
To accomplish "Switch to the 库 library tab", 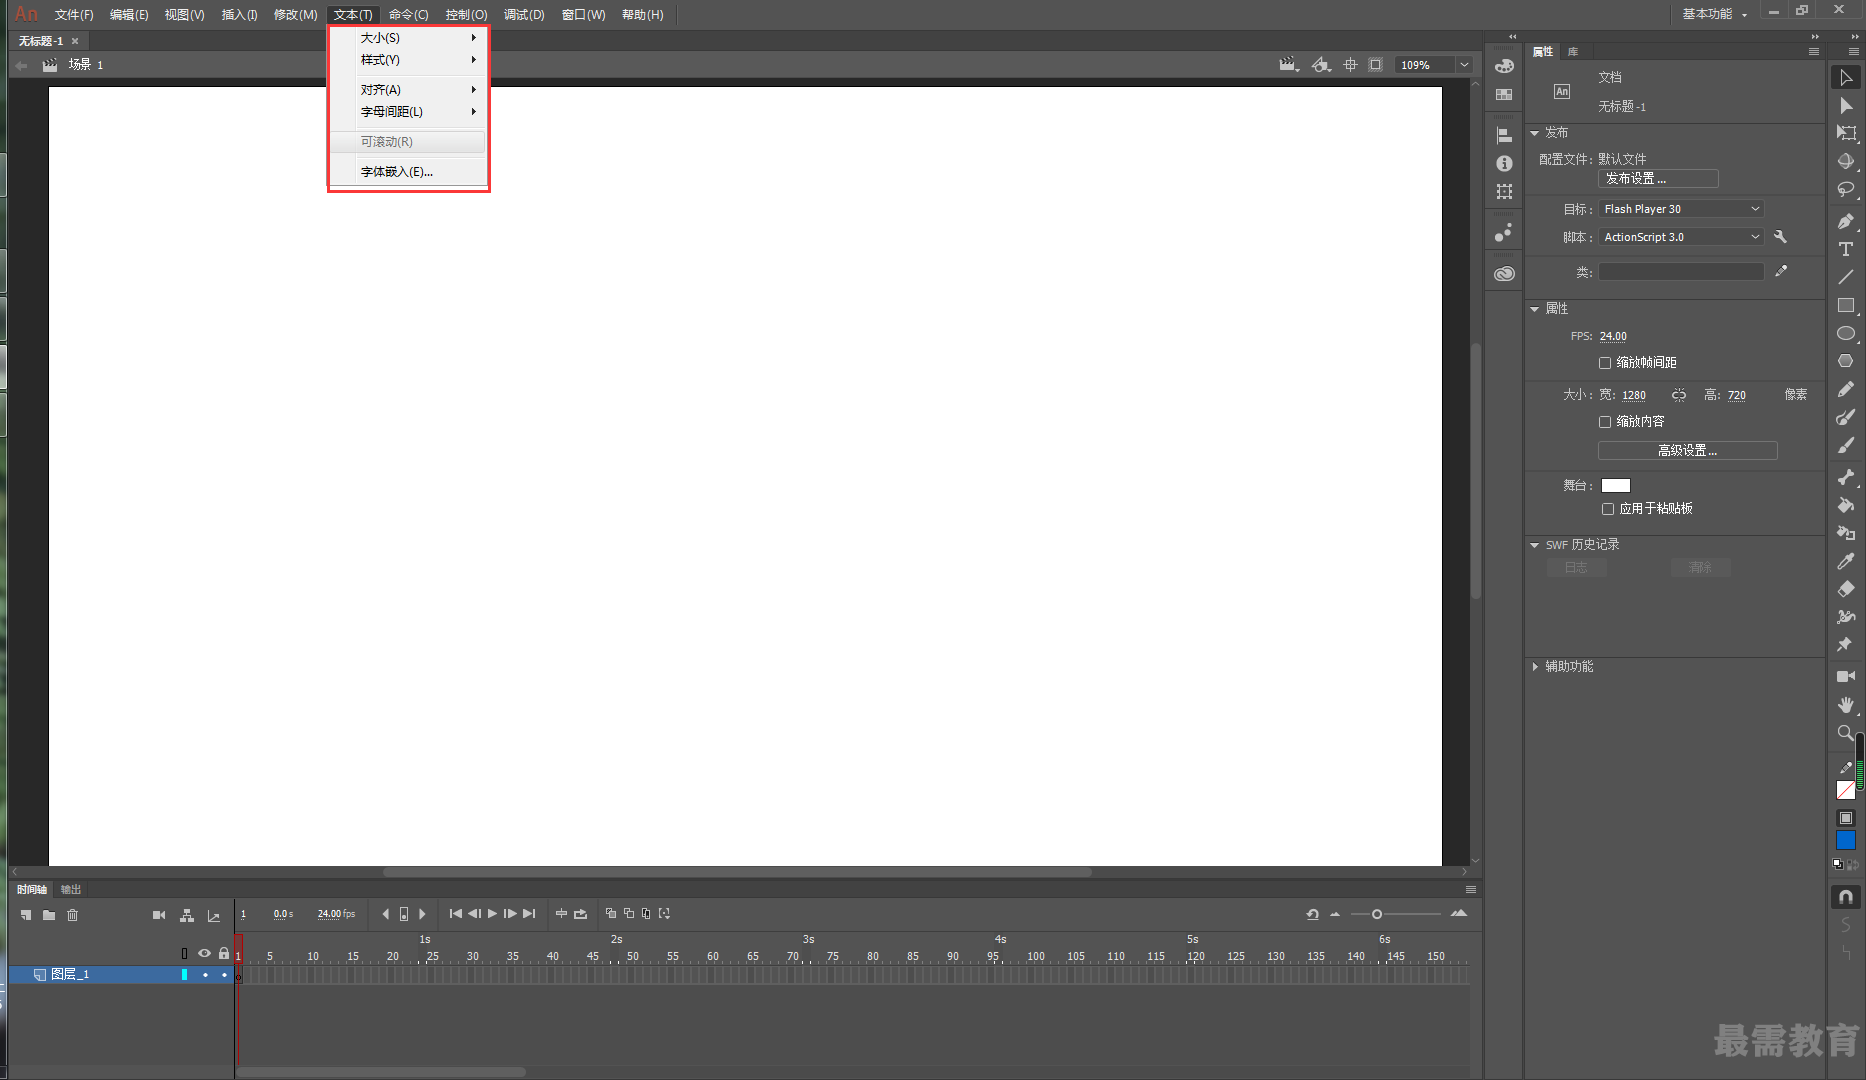I will pyautogui.click(x=1573, y=51).
